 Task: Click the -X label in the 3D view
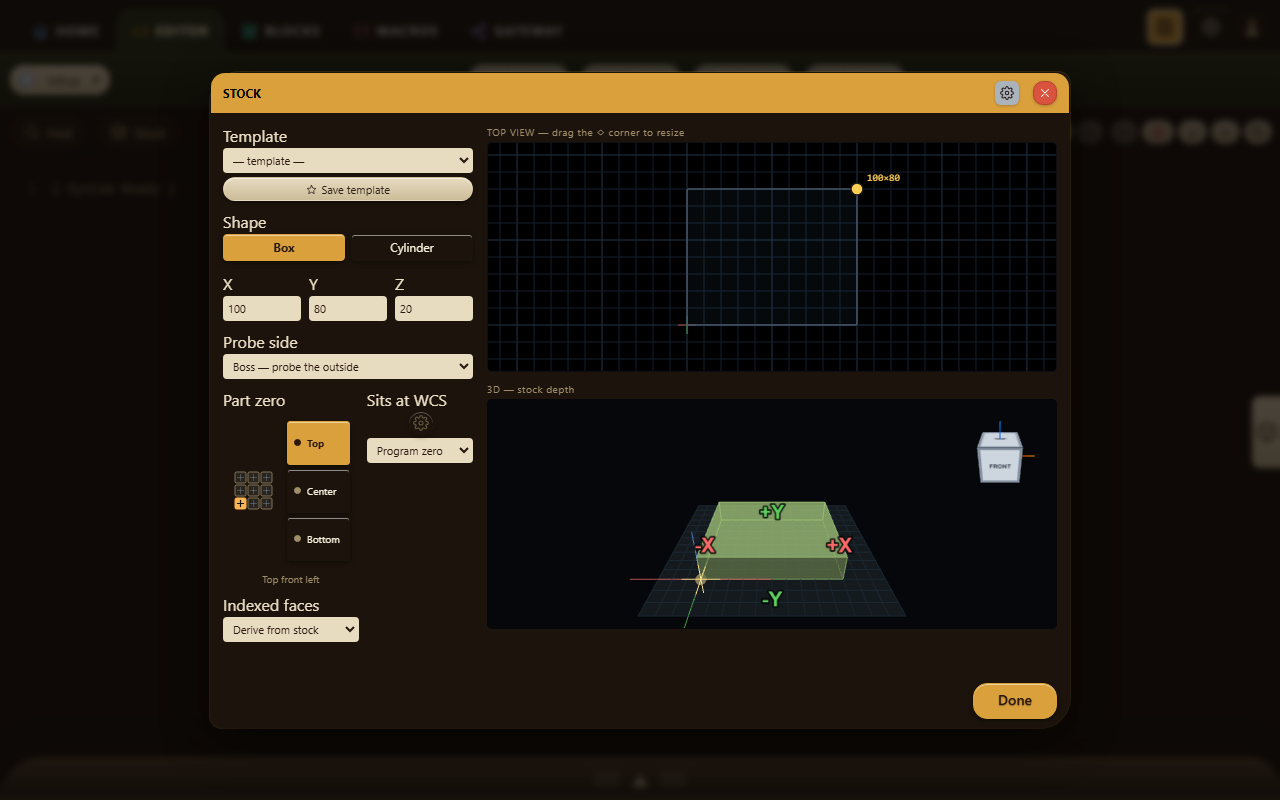coord(705,545)
